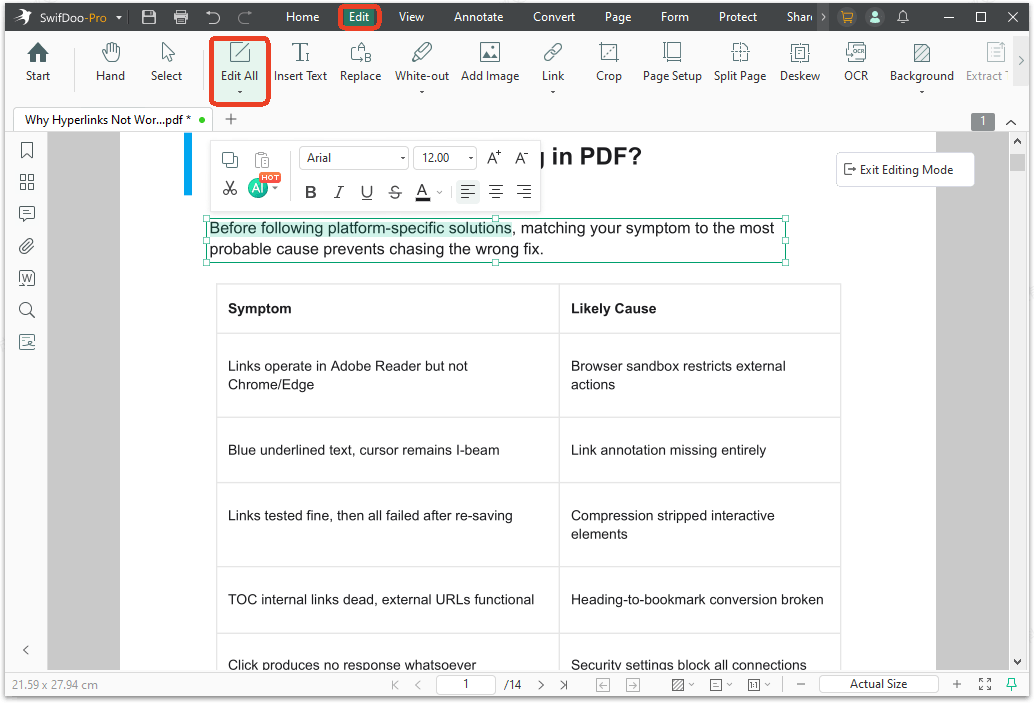
Task: Open the Convert tab
Action: tap(554, 17)
